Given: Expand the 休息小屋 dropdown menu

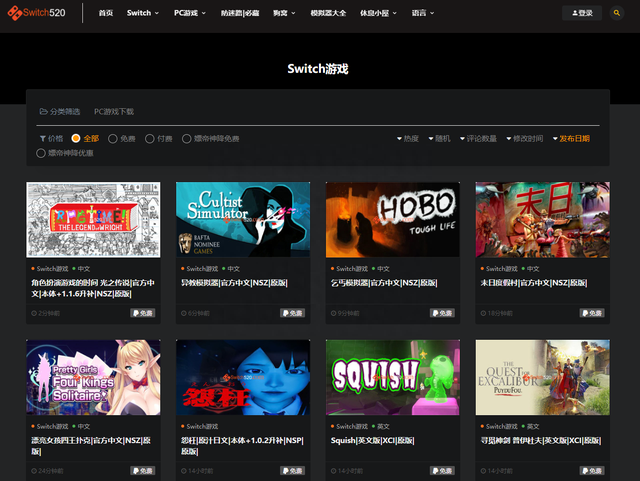Looking at the screenshot, I should [x=378, y=13].
